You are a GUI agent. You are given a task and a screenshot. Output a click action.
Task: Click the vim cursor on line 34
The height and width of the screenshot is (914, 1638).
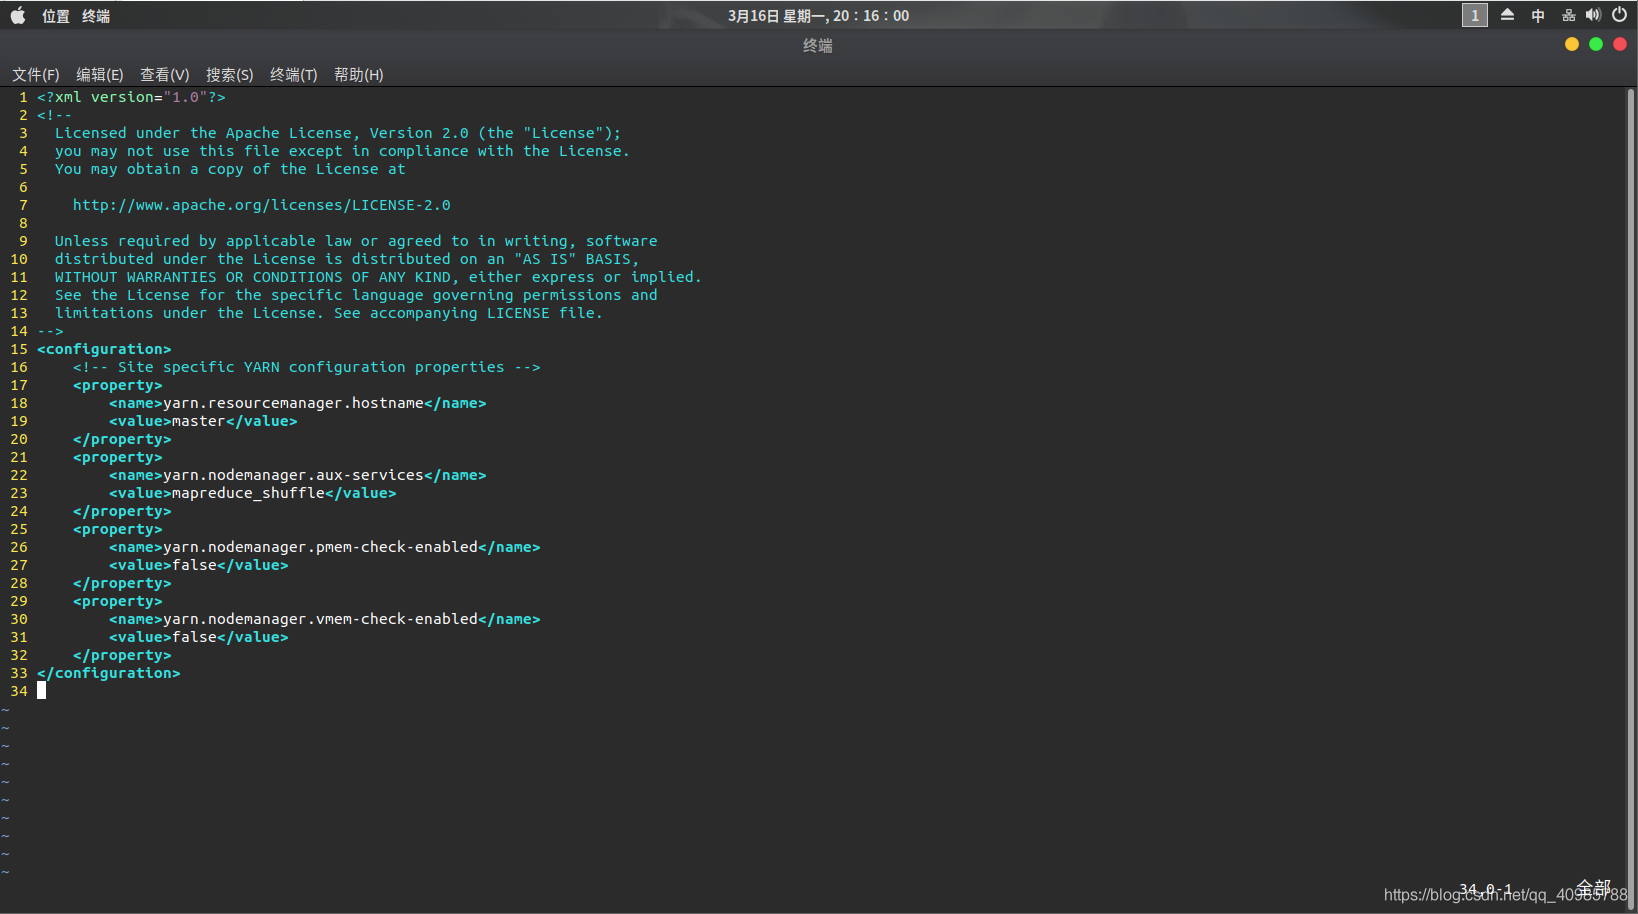coord(41,691)
